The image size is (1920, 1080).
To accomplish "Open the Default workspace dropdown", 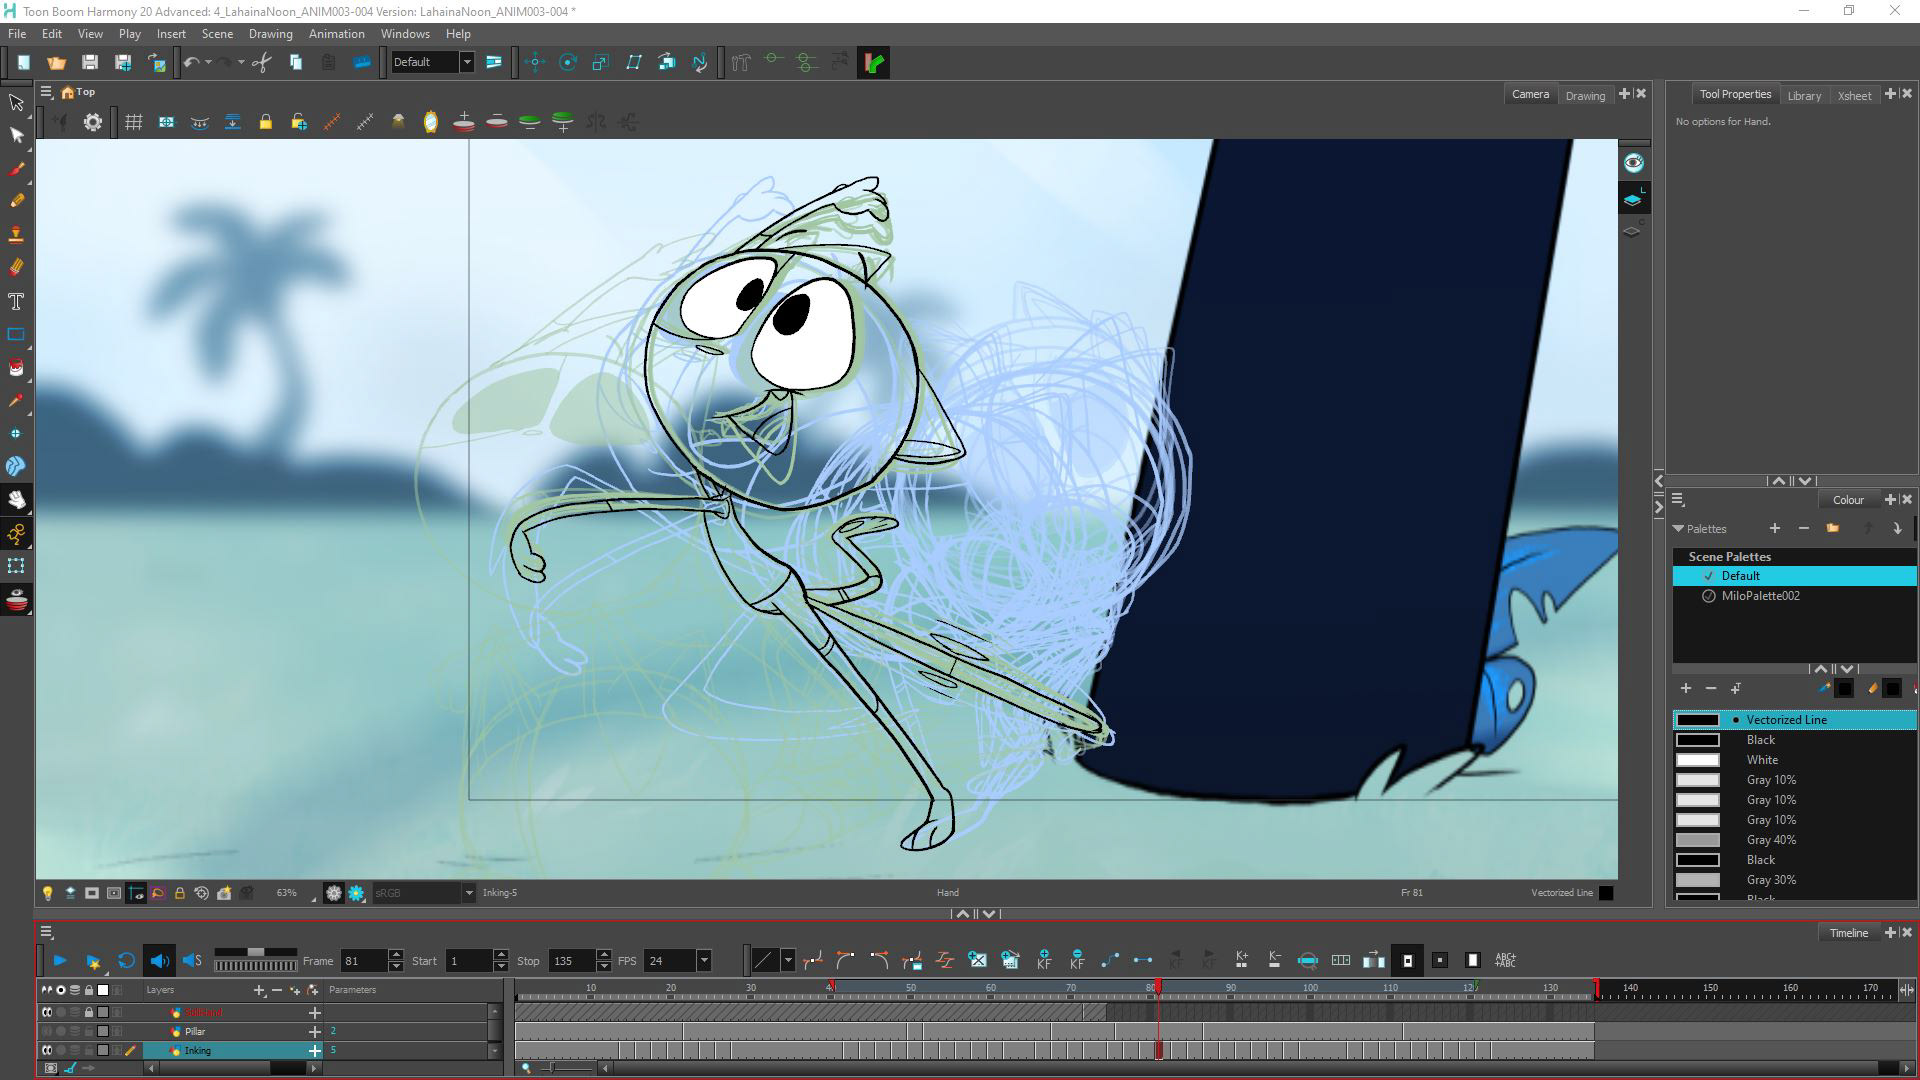I will coord(466,62).
